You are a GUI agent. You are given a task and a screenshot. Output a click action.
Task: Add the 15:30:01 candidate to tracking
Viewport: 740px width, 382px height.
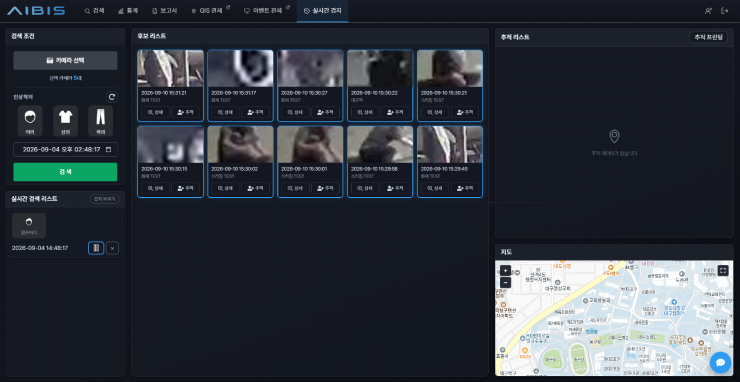[x=325, y=188]
